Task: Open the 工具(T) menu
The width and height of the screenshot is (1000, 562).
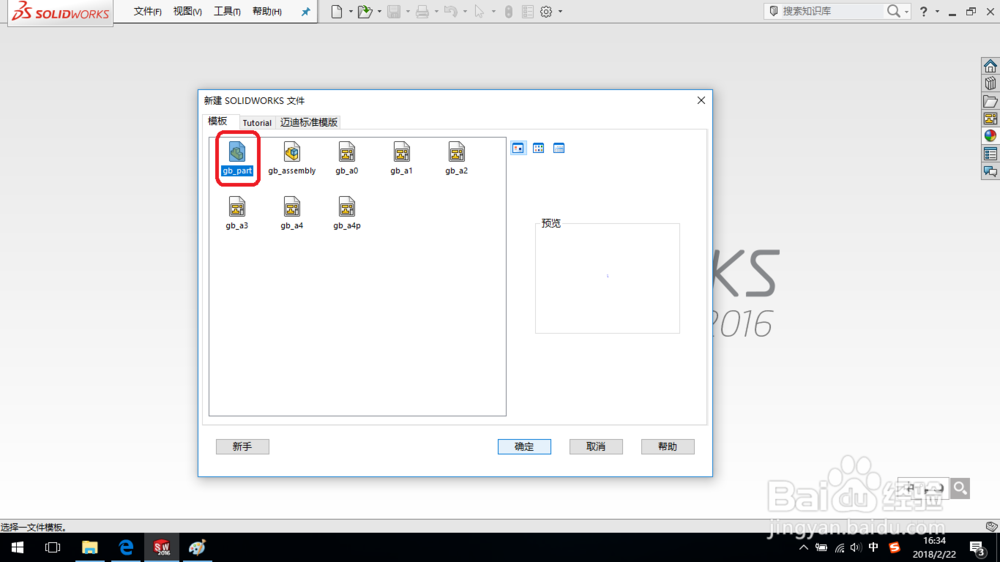Action: point(227,11)
